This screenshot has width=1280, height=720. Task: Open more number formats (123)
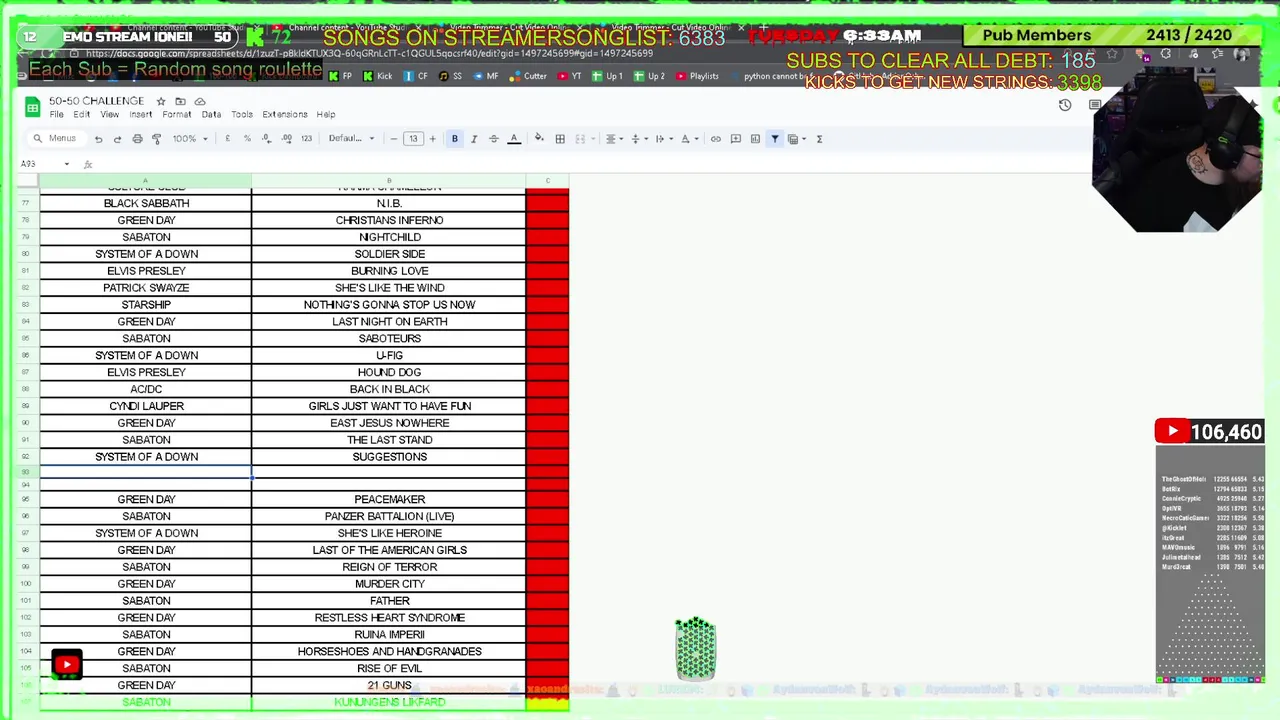point(306,139)
